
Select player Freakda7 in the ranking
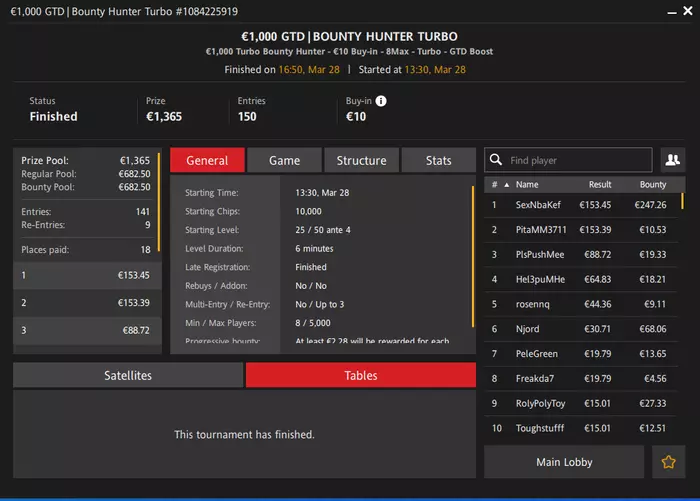pyautogui.click(x=581, y=379)
